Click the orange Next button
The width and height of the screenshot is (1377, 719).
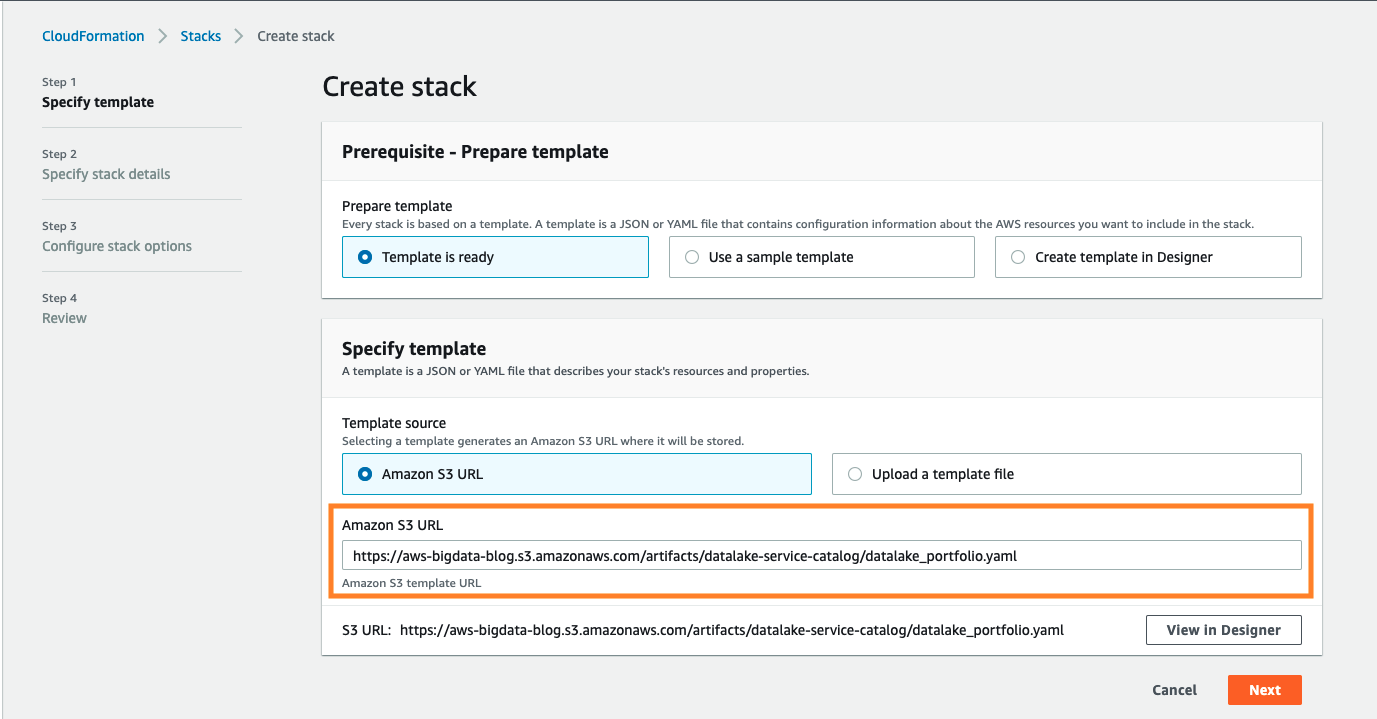click(x=1264, y=690)
